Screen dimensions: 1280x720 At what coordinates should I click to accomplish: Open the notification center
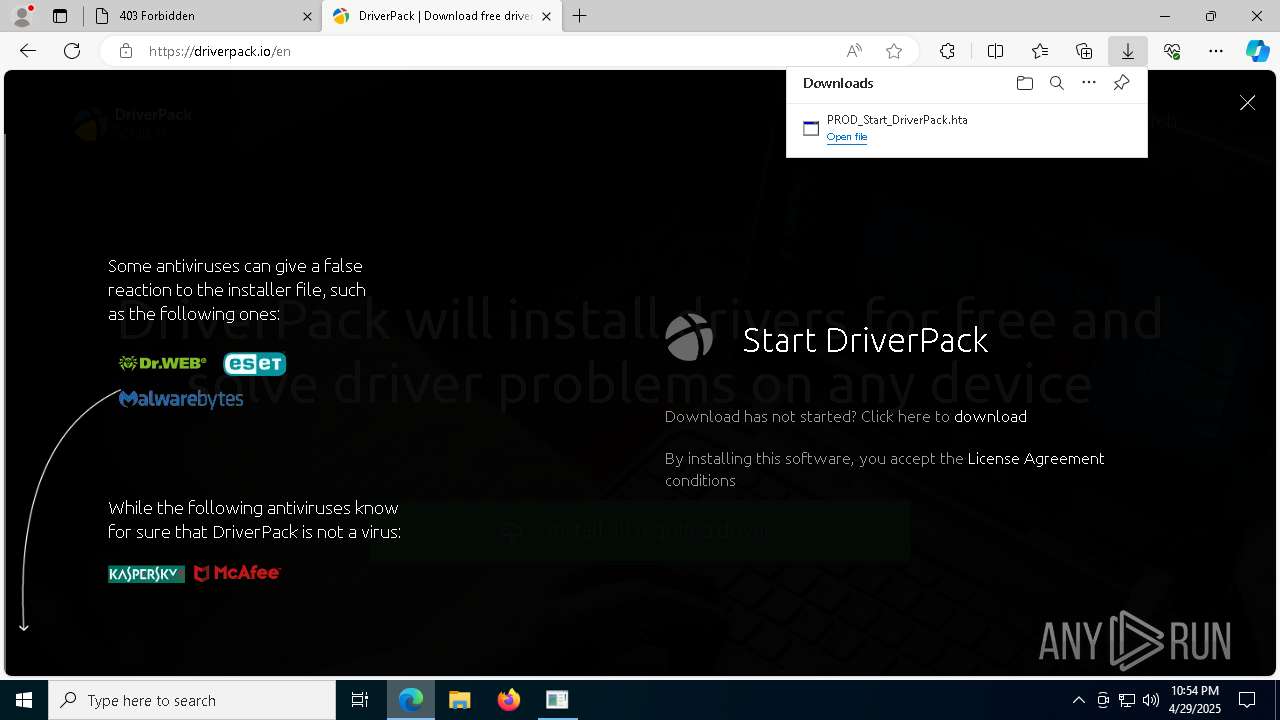tap(1247, 700)
